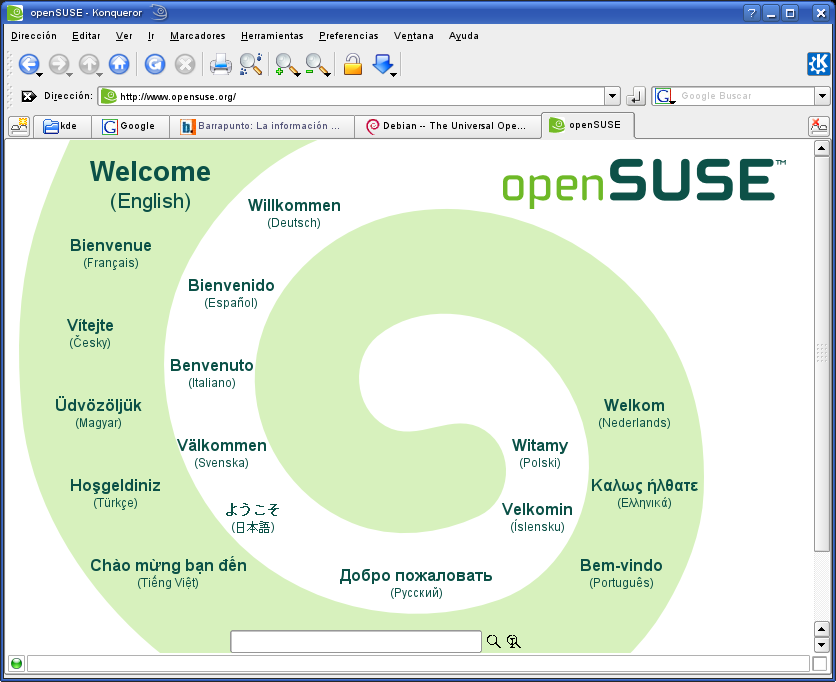
Task: Close current tab via tab bar icon
Action: coord(818,126)
